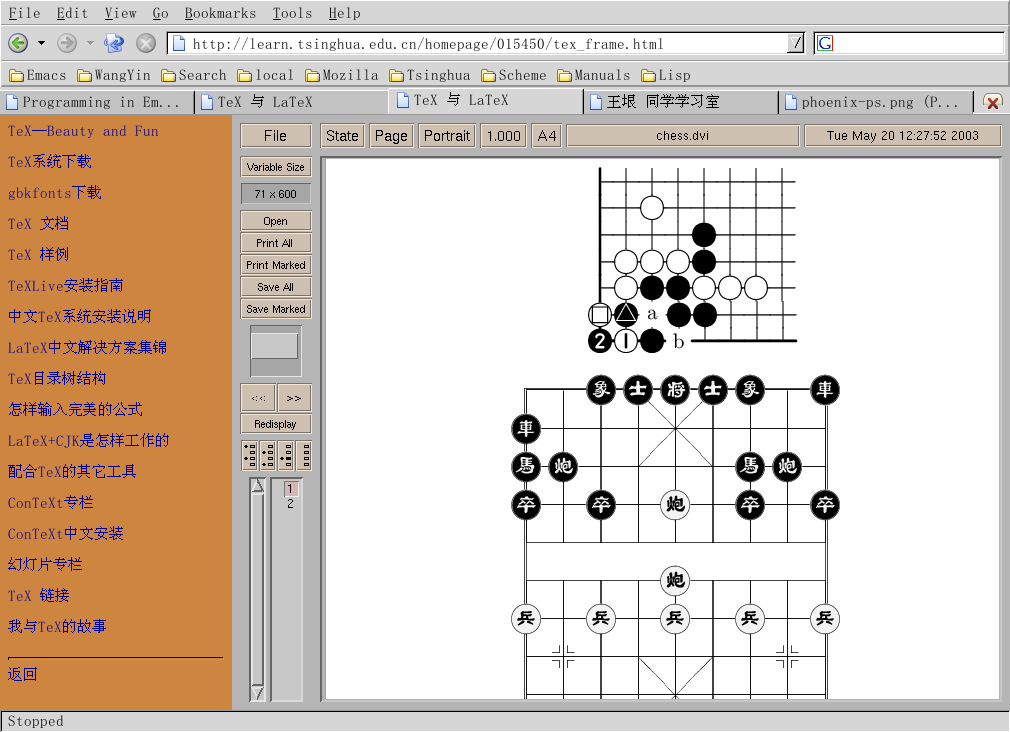Open the Emacs bookmarks folder
The width and height of the screenshot is (1010, 732).
coord(38,75)
